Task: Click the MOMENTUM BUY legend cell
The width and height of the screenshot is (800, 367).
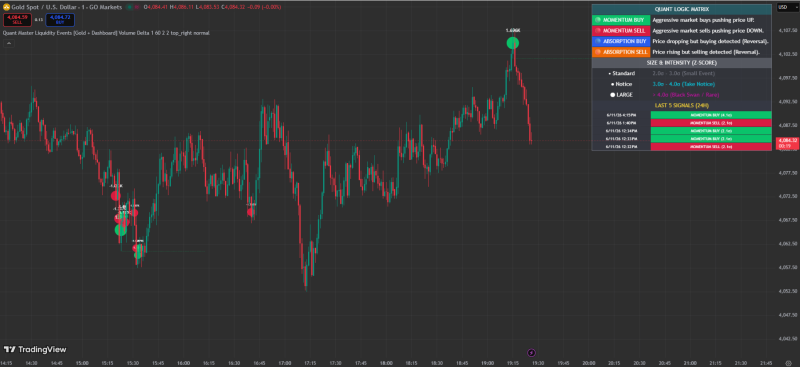Action: [x=621, y=20]
